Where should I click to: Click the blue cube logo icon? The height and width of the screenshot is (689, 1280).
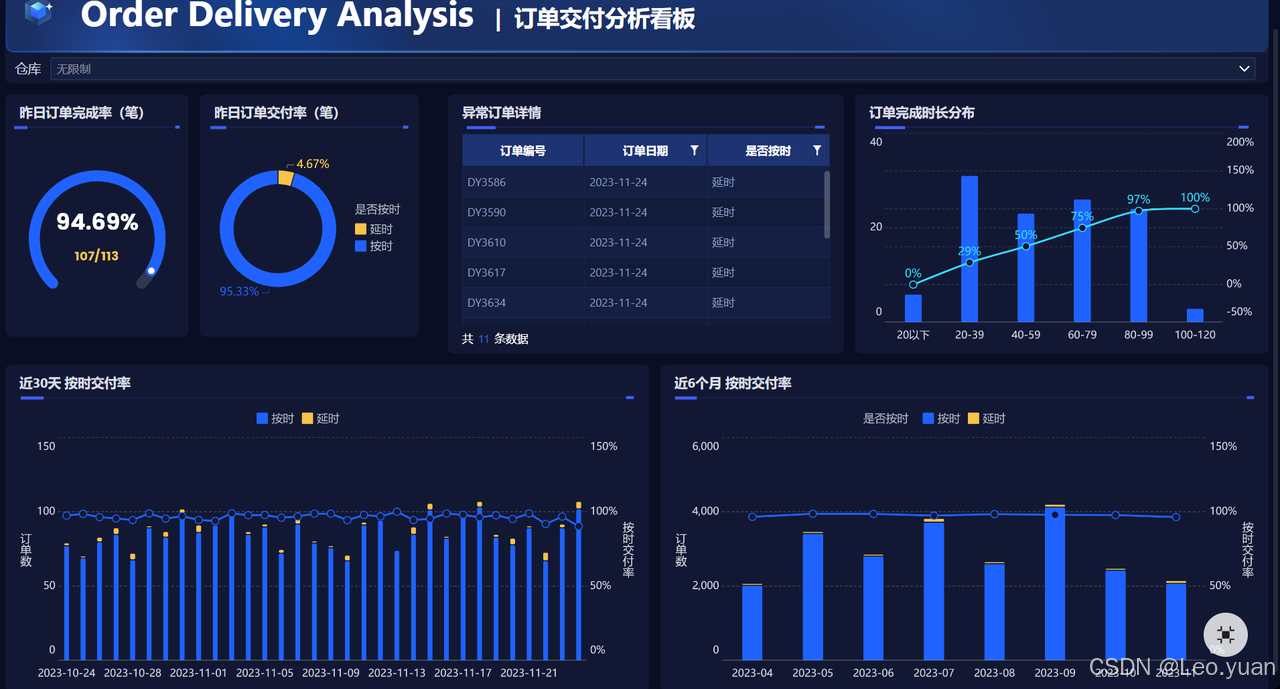pyautogui.click(x=39, y=12)
